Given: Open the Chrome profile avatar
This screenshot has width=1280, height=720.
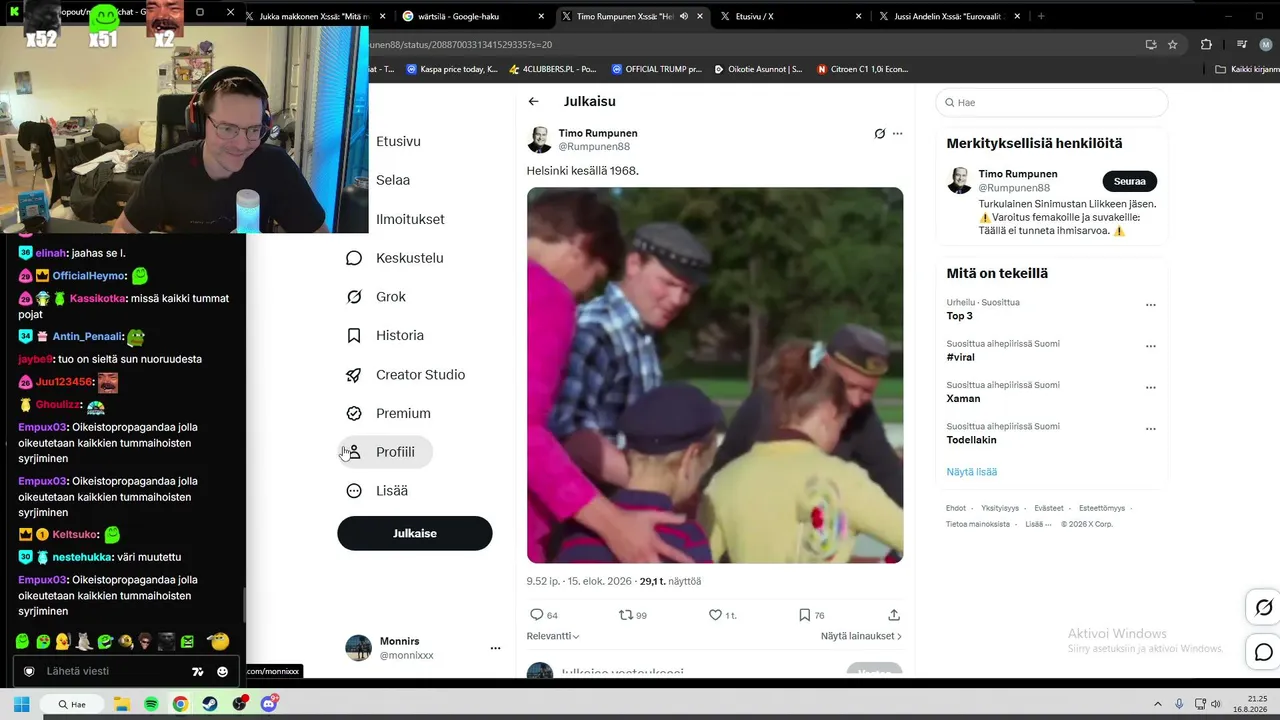Looking at the screenshot, I should (1266, 44).
